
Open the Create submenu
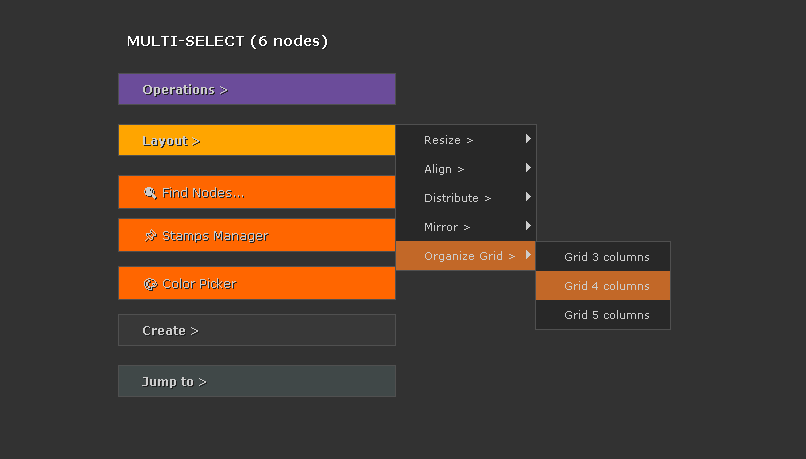tap(257, 330)
